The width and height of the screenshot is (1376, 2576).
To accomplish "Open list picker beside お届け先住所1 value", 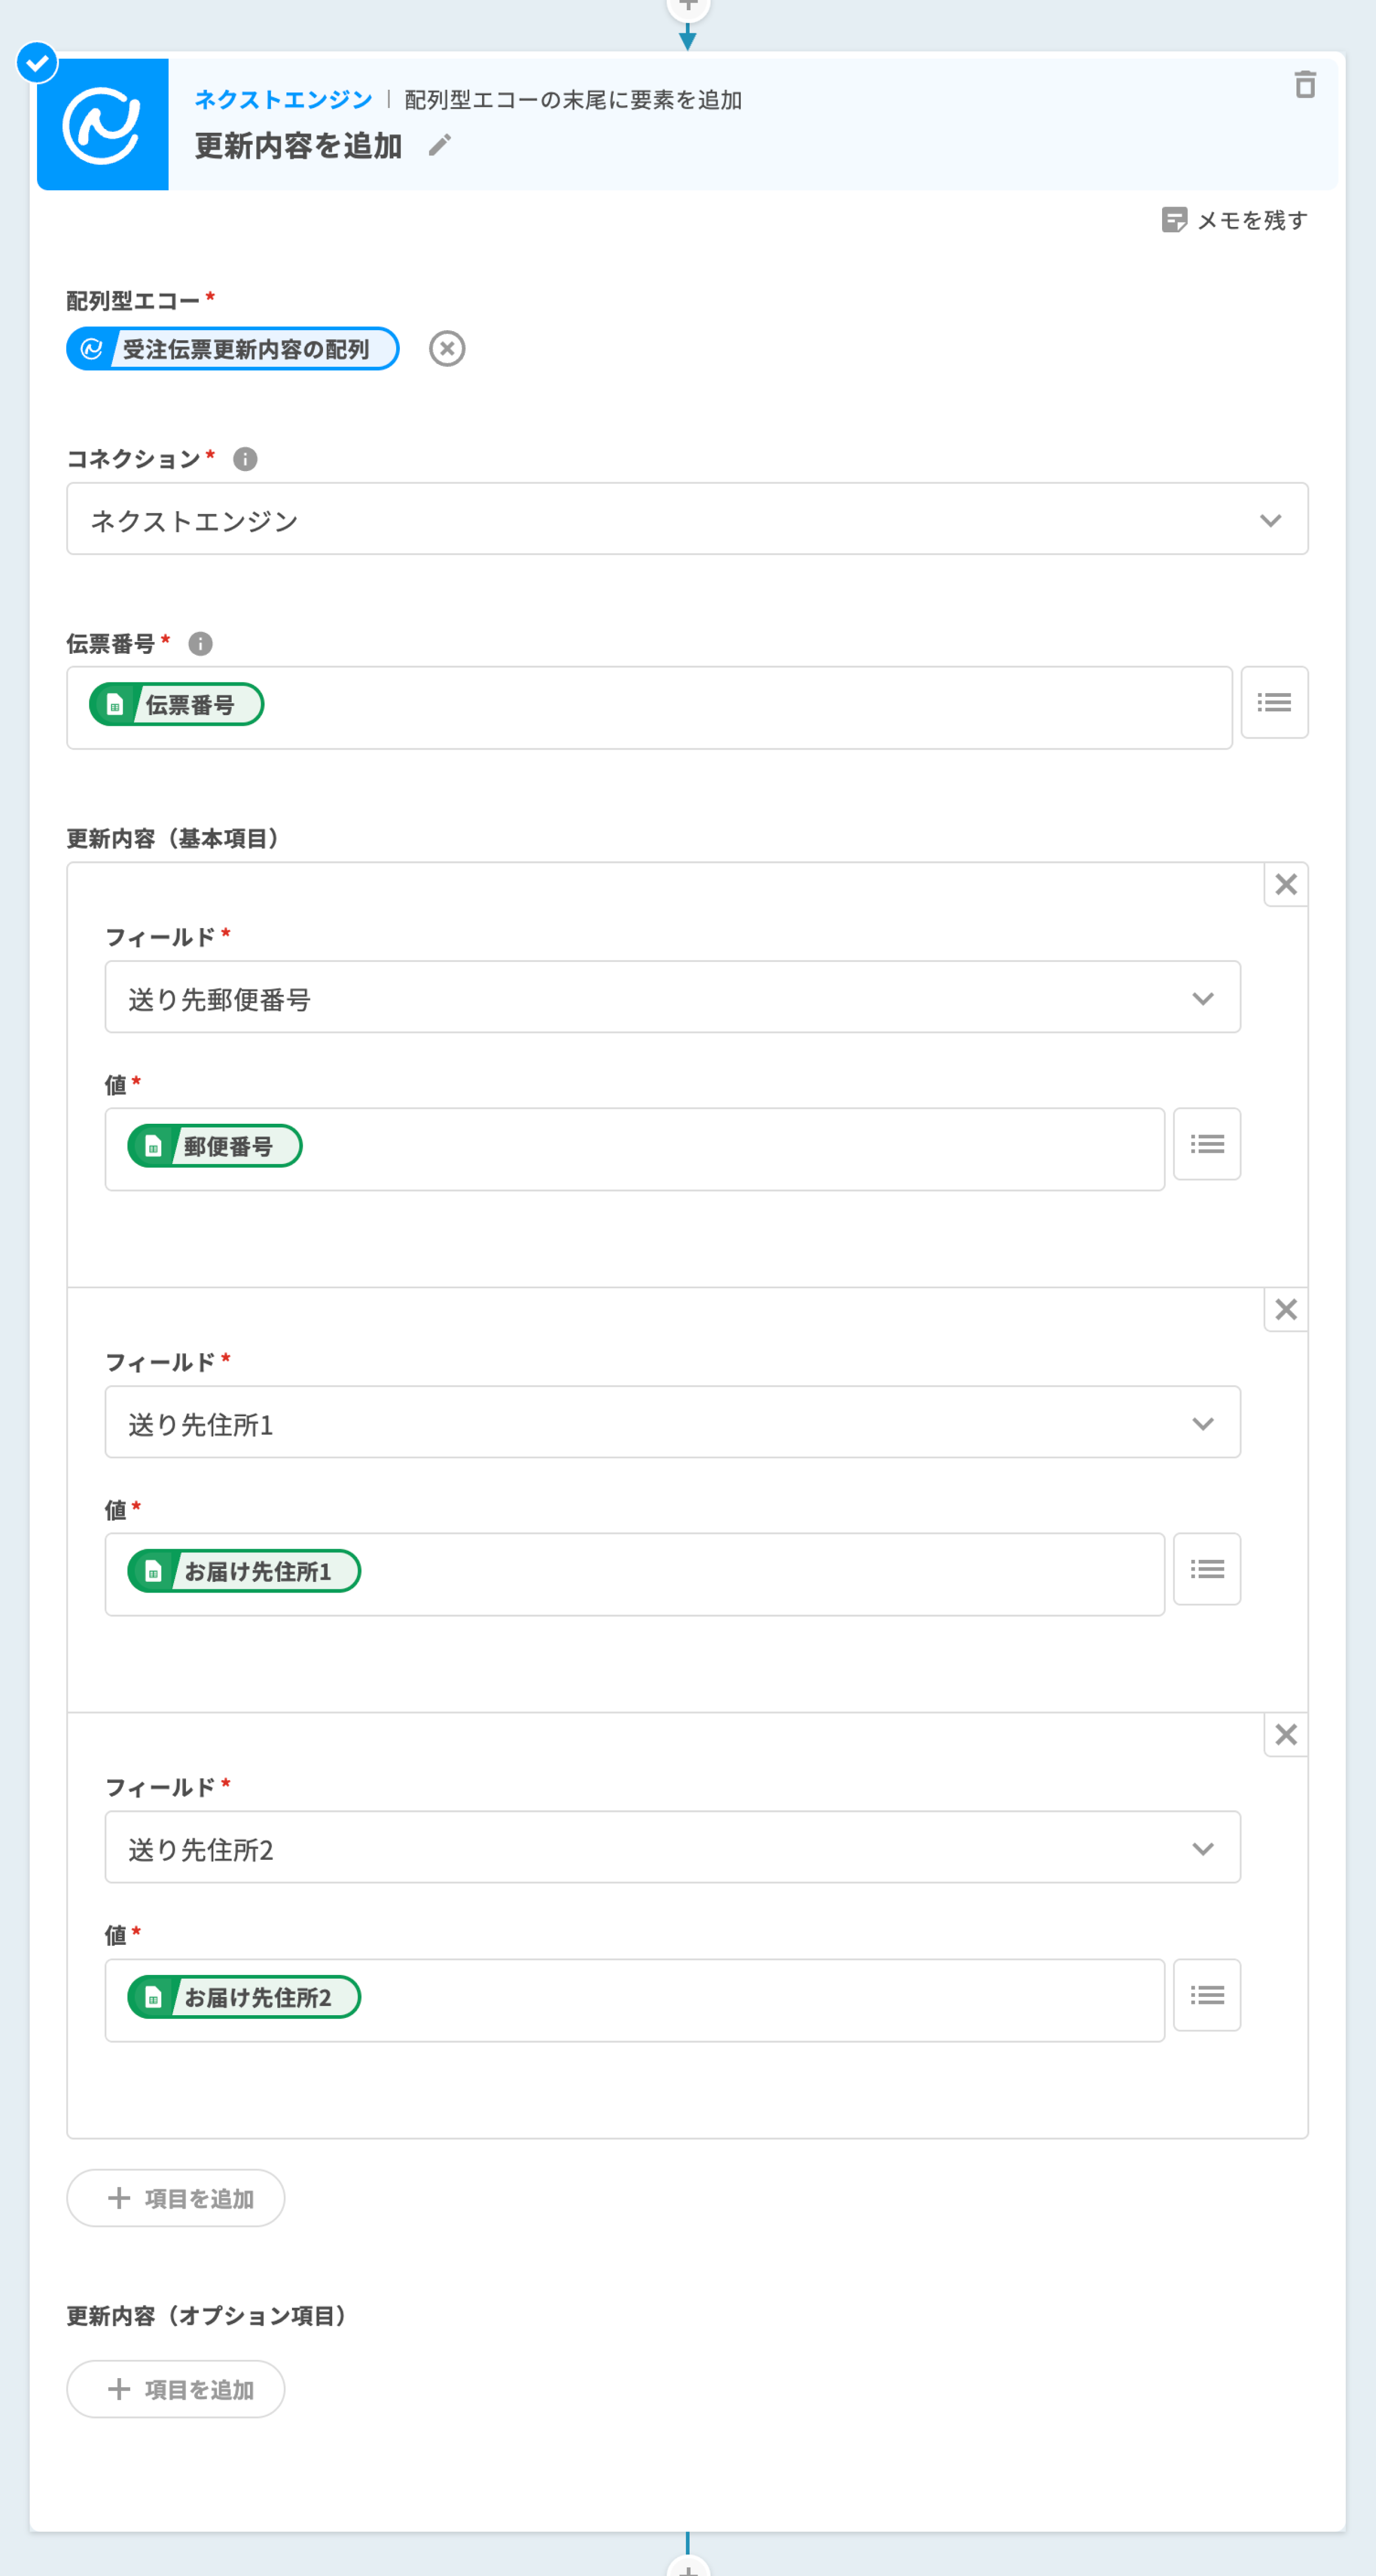I will pos(1206,1570).
